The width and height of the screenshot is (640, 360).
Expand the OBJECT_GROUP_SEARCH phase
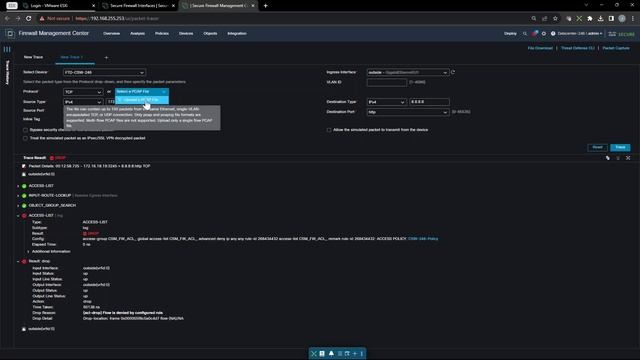tap(18, 206)
